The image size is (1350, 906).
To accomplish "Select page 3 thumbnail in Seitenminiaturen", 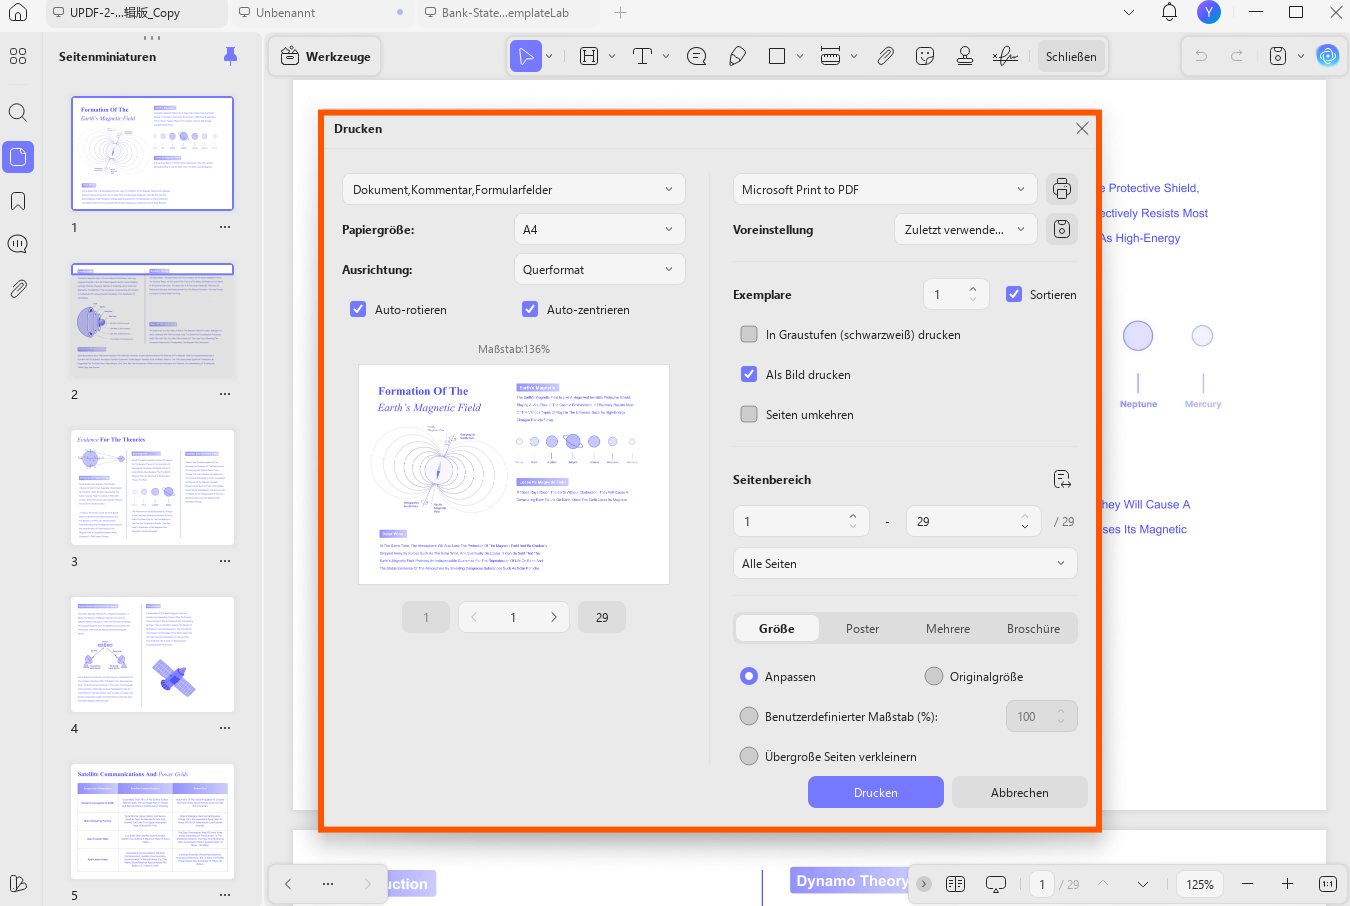I will (x=152, y=487).
